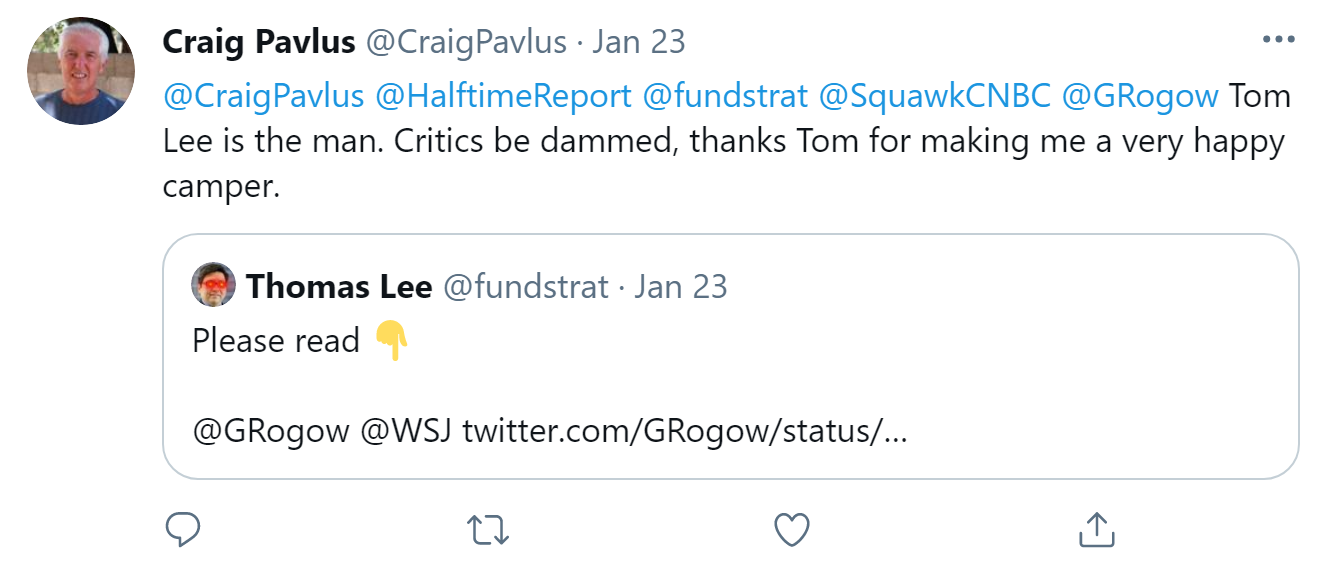
Task: Retweet this tweet
Action: [x=488, y=530]
